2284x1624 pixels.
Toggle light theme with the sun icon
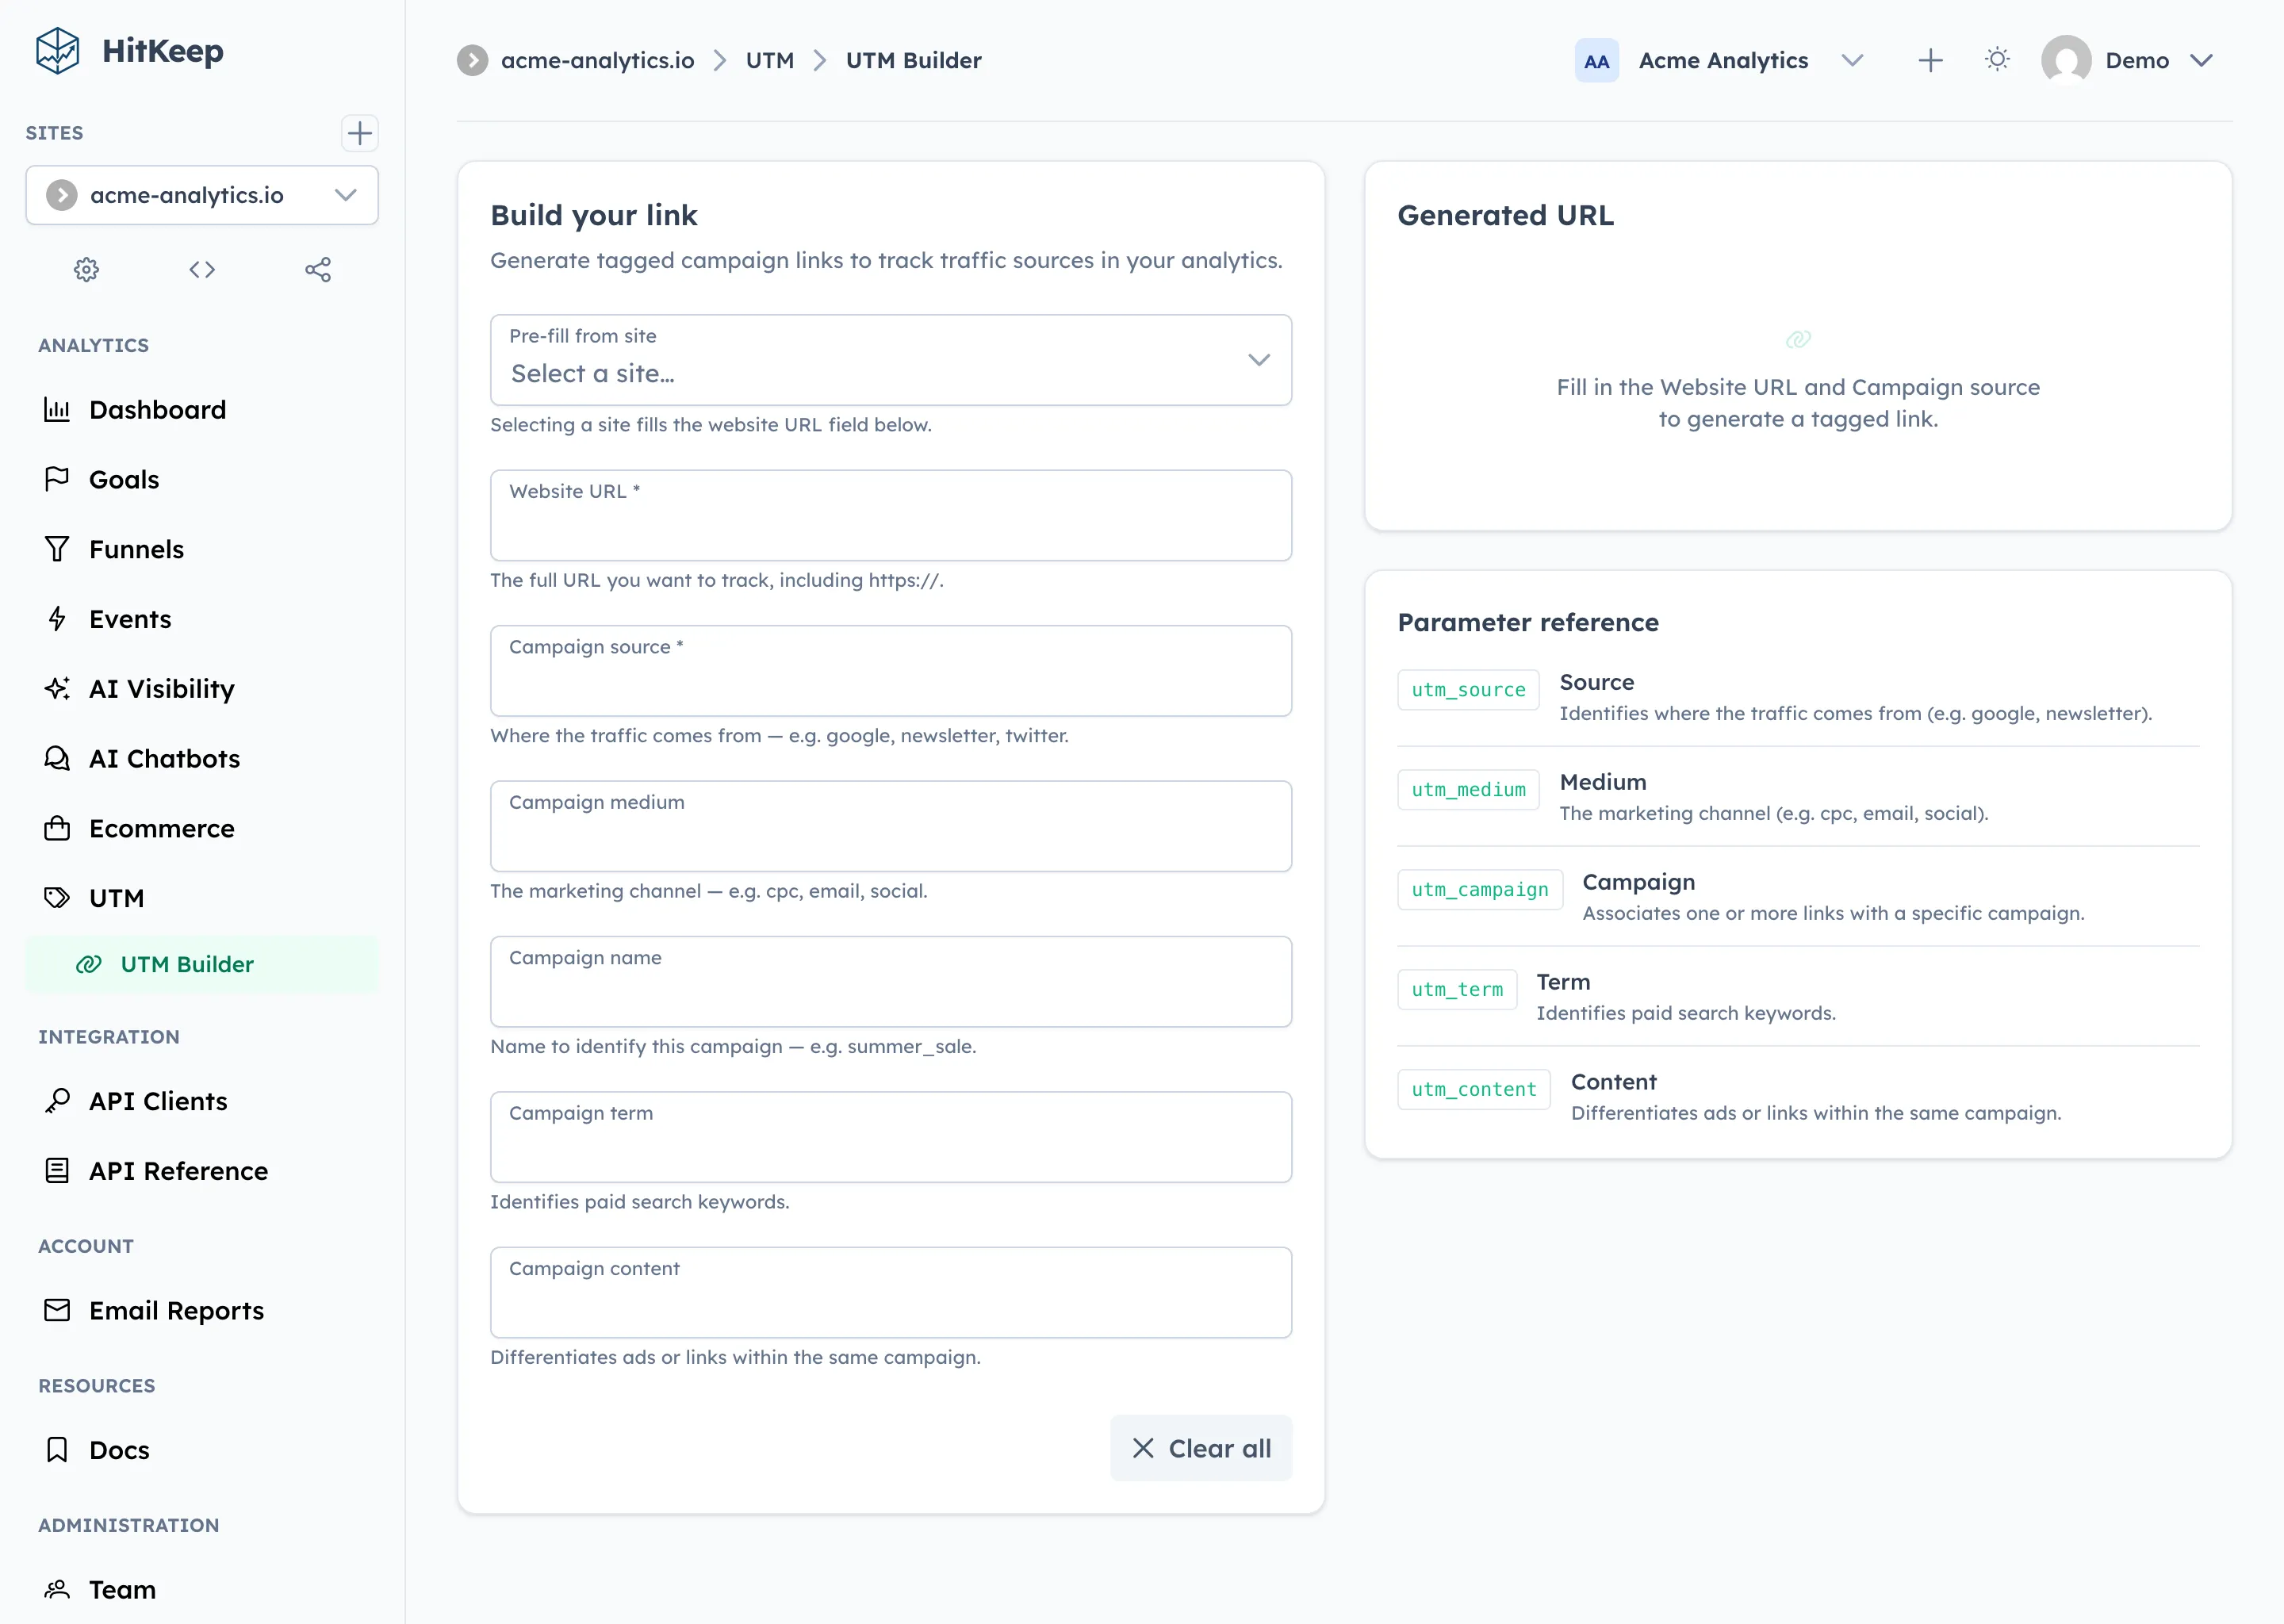1996,60
